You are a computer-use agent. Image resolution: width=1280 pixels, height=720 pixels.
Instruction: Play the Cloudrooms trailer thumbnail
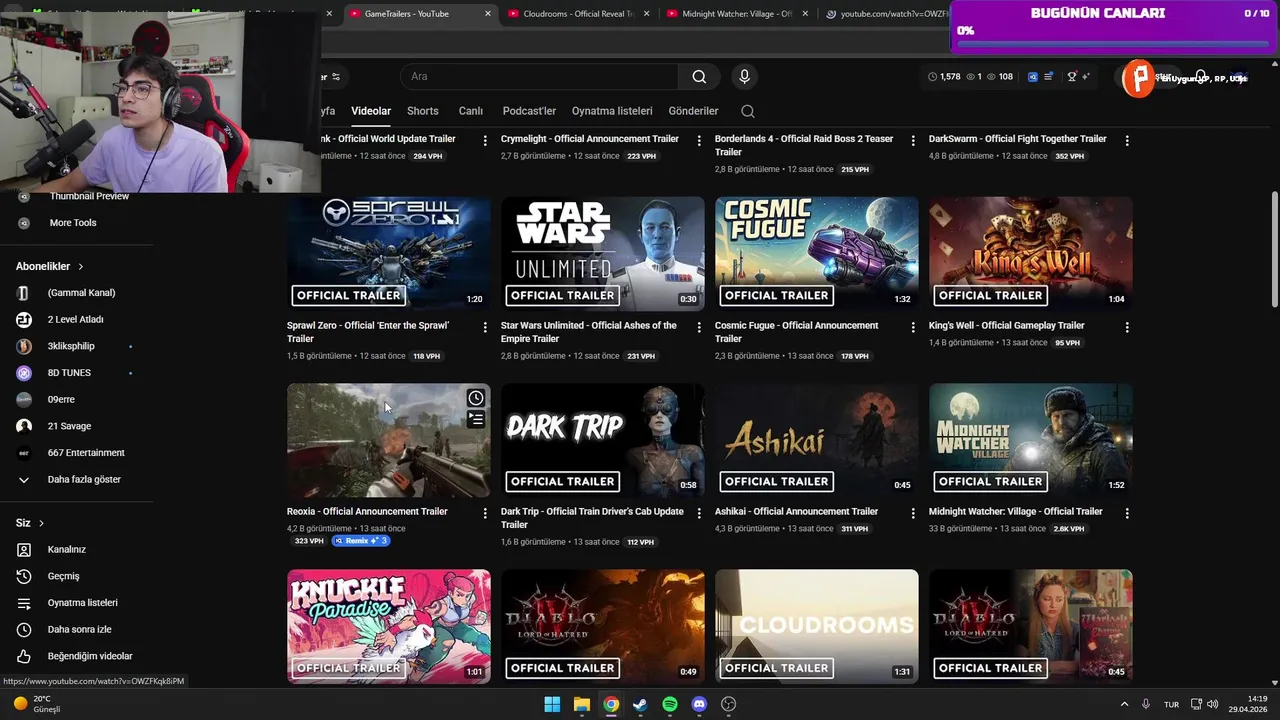[817, 627]
